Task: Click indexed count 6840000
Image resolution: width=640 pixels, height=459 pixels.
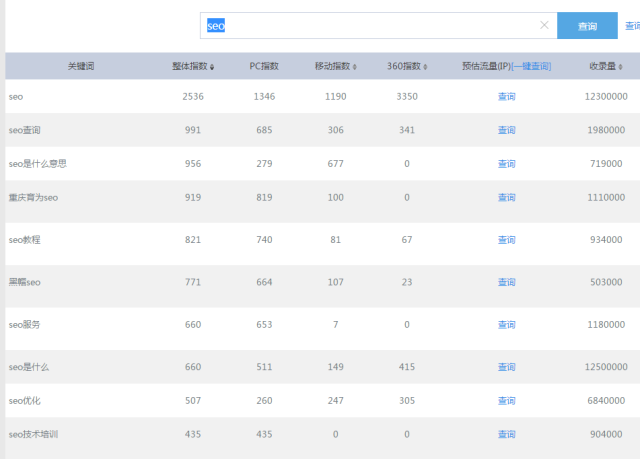Action: click(606, 401)
